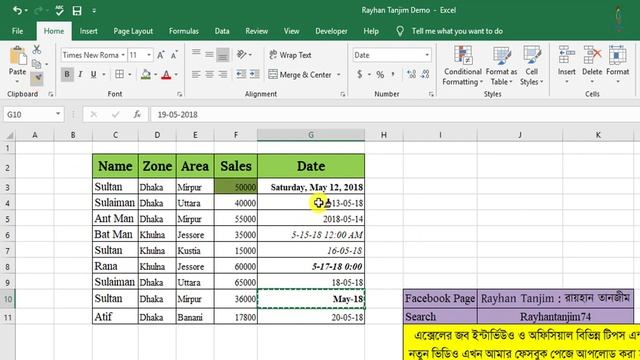This screenshot has width=640, height=360.
Task: Bottom align cell contents
Action: pyautogui.click(x=223, y=54)
